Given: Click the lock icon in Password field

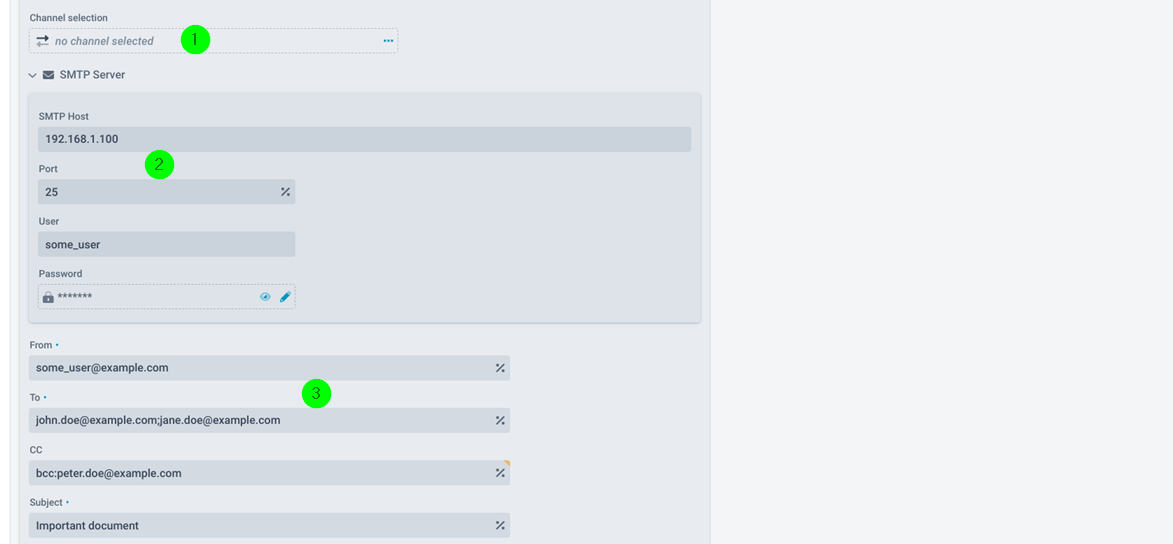Looking at the screenshot, I should 48,297.
